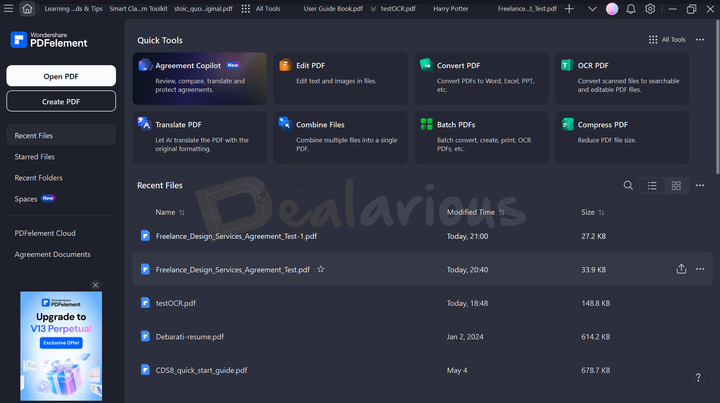
Task: Open the notifications bell
Action: point(631,9)
